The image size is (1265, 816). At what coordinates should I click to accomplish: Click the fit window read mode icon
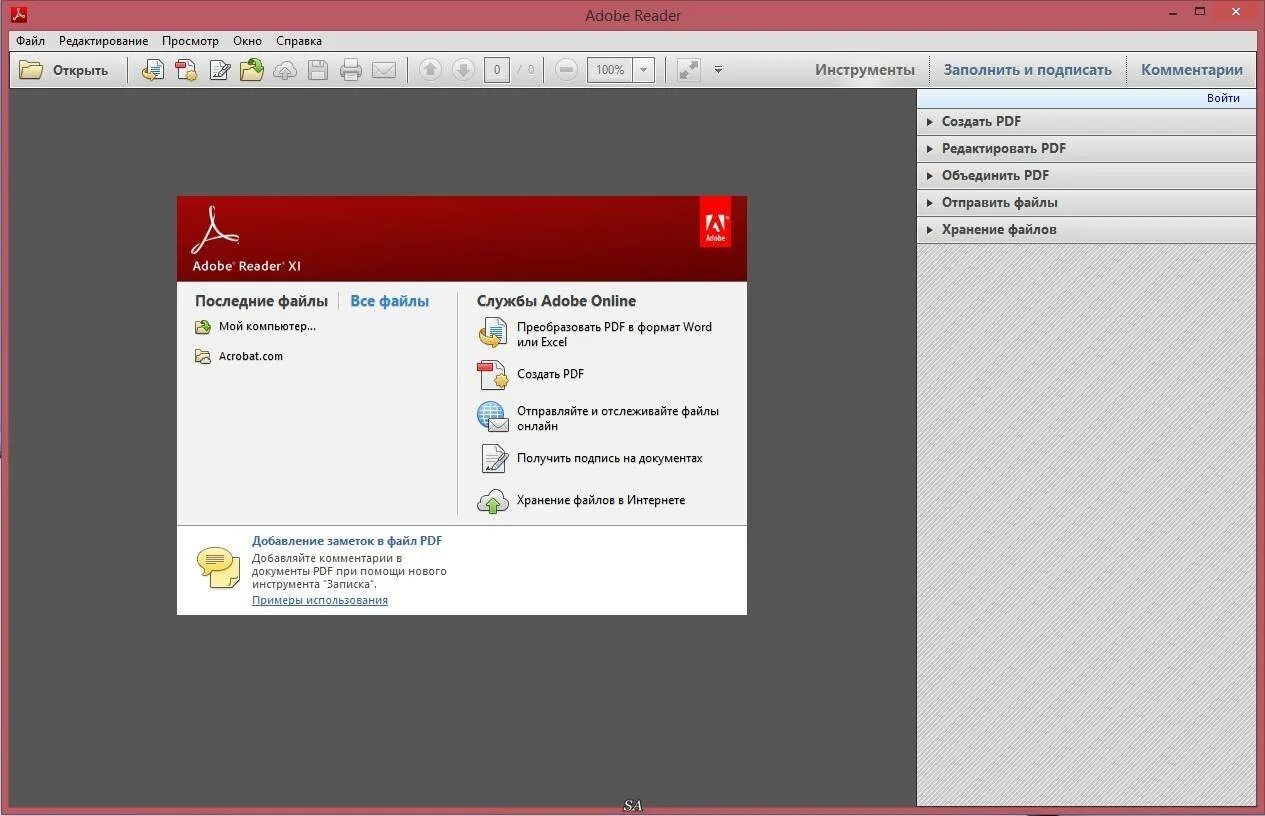click(x=689, y=70)
